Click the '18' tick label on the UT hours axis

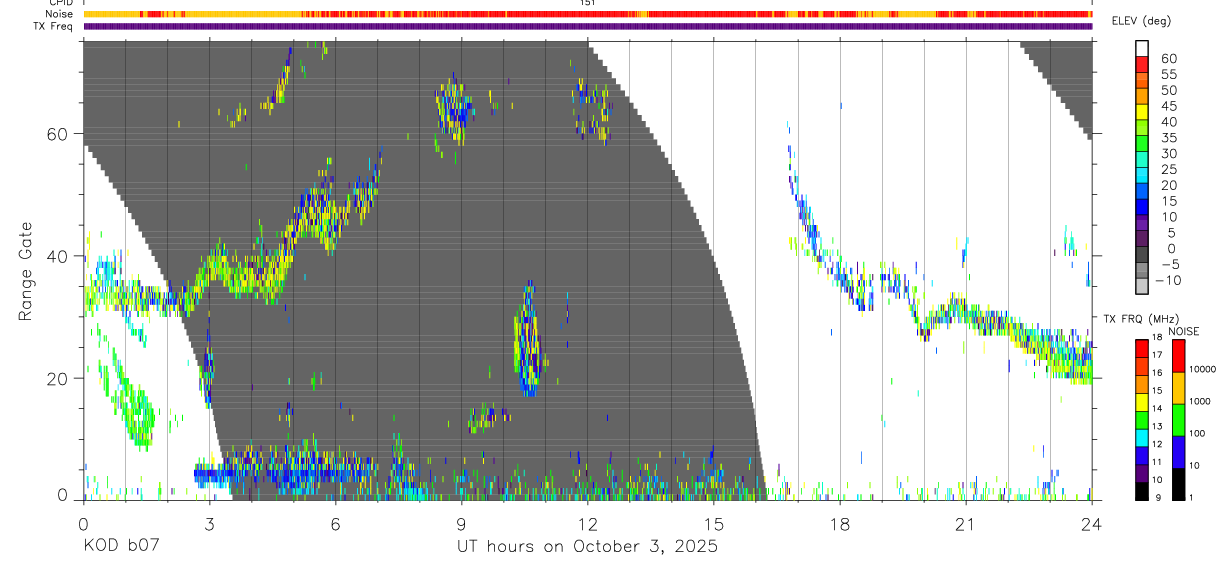(839, 524)
